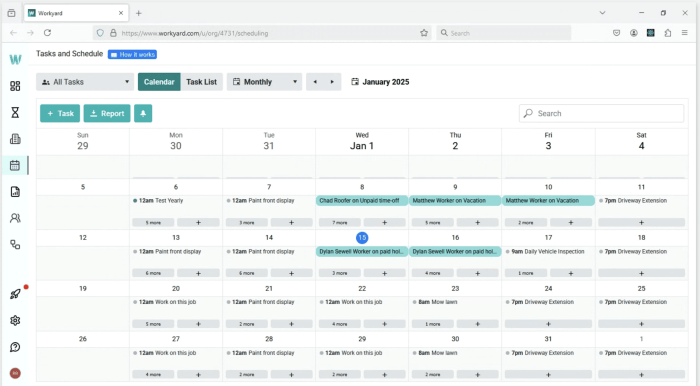Open the Firefox hamburger application menu
This screenshot has height=386, width=700.
pos(684,33)
